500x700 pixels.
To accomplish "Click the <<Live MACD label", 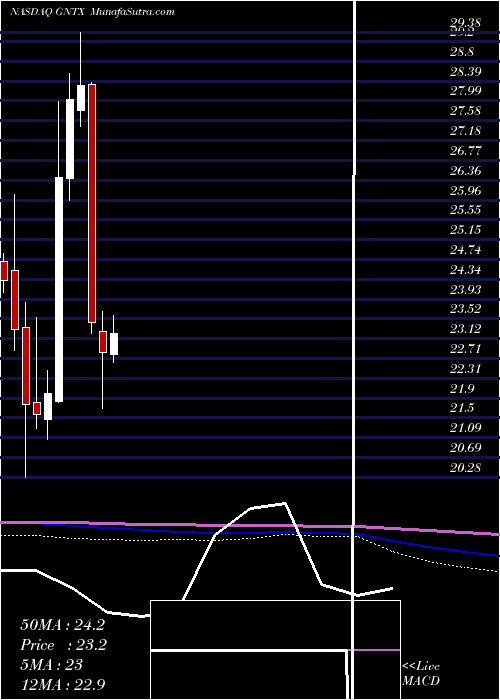I will [x=421, y=674].
